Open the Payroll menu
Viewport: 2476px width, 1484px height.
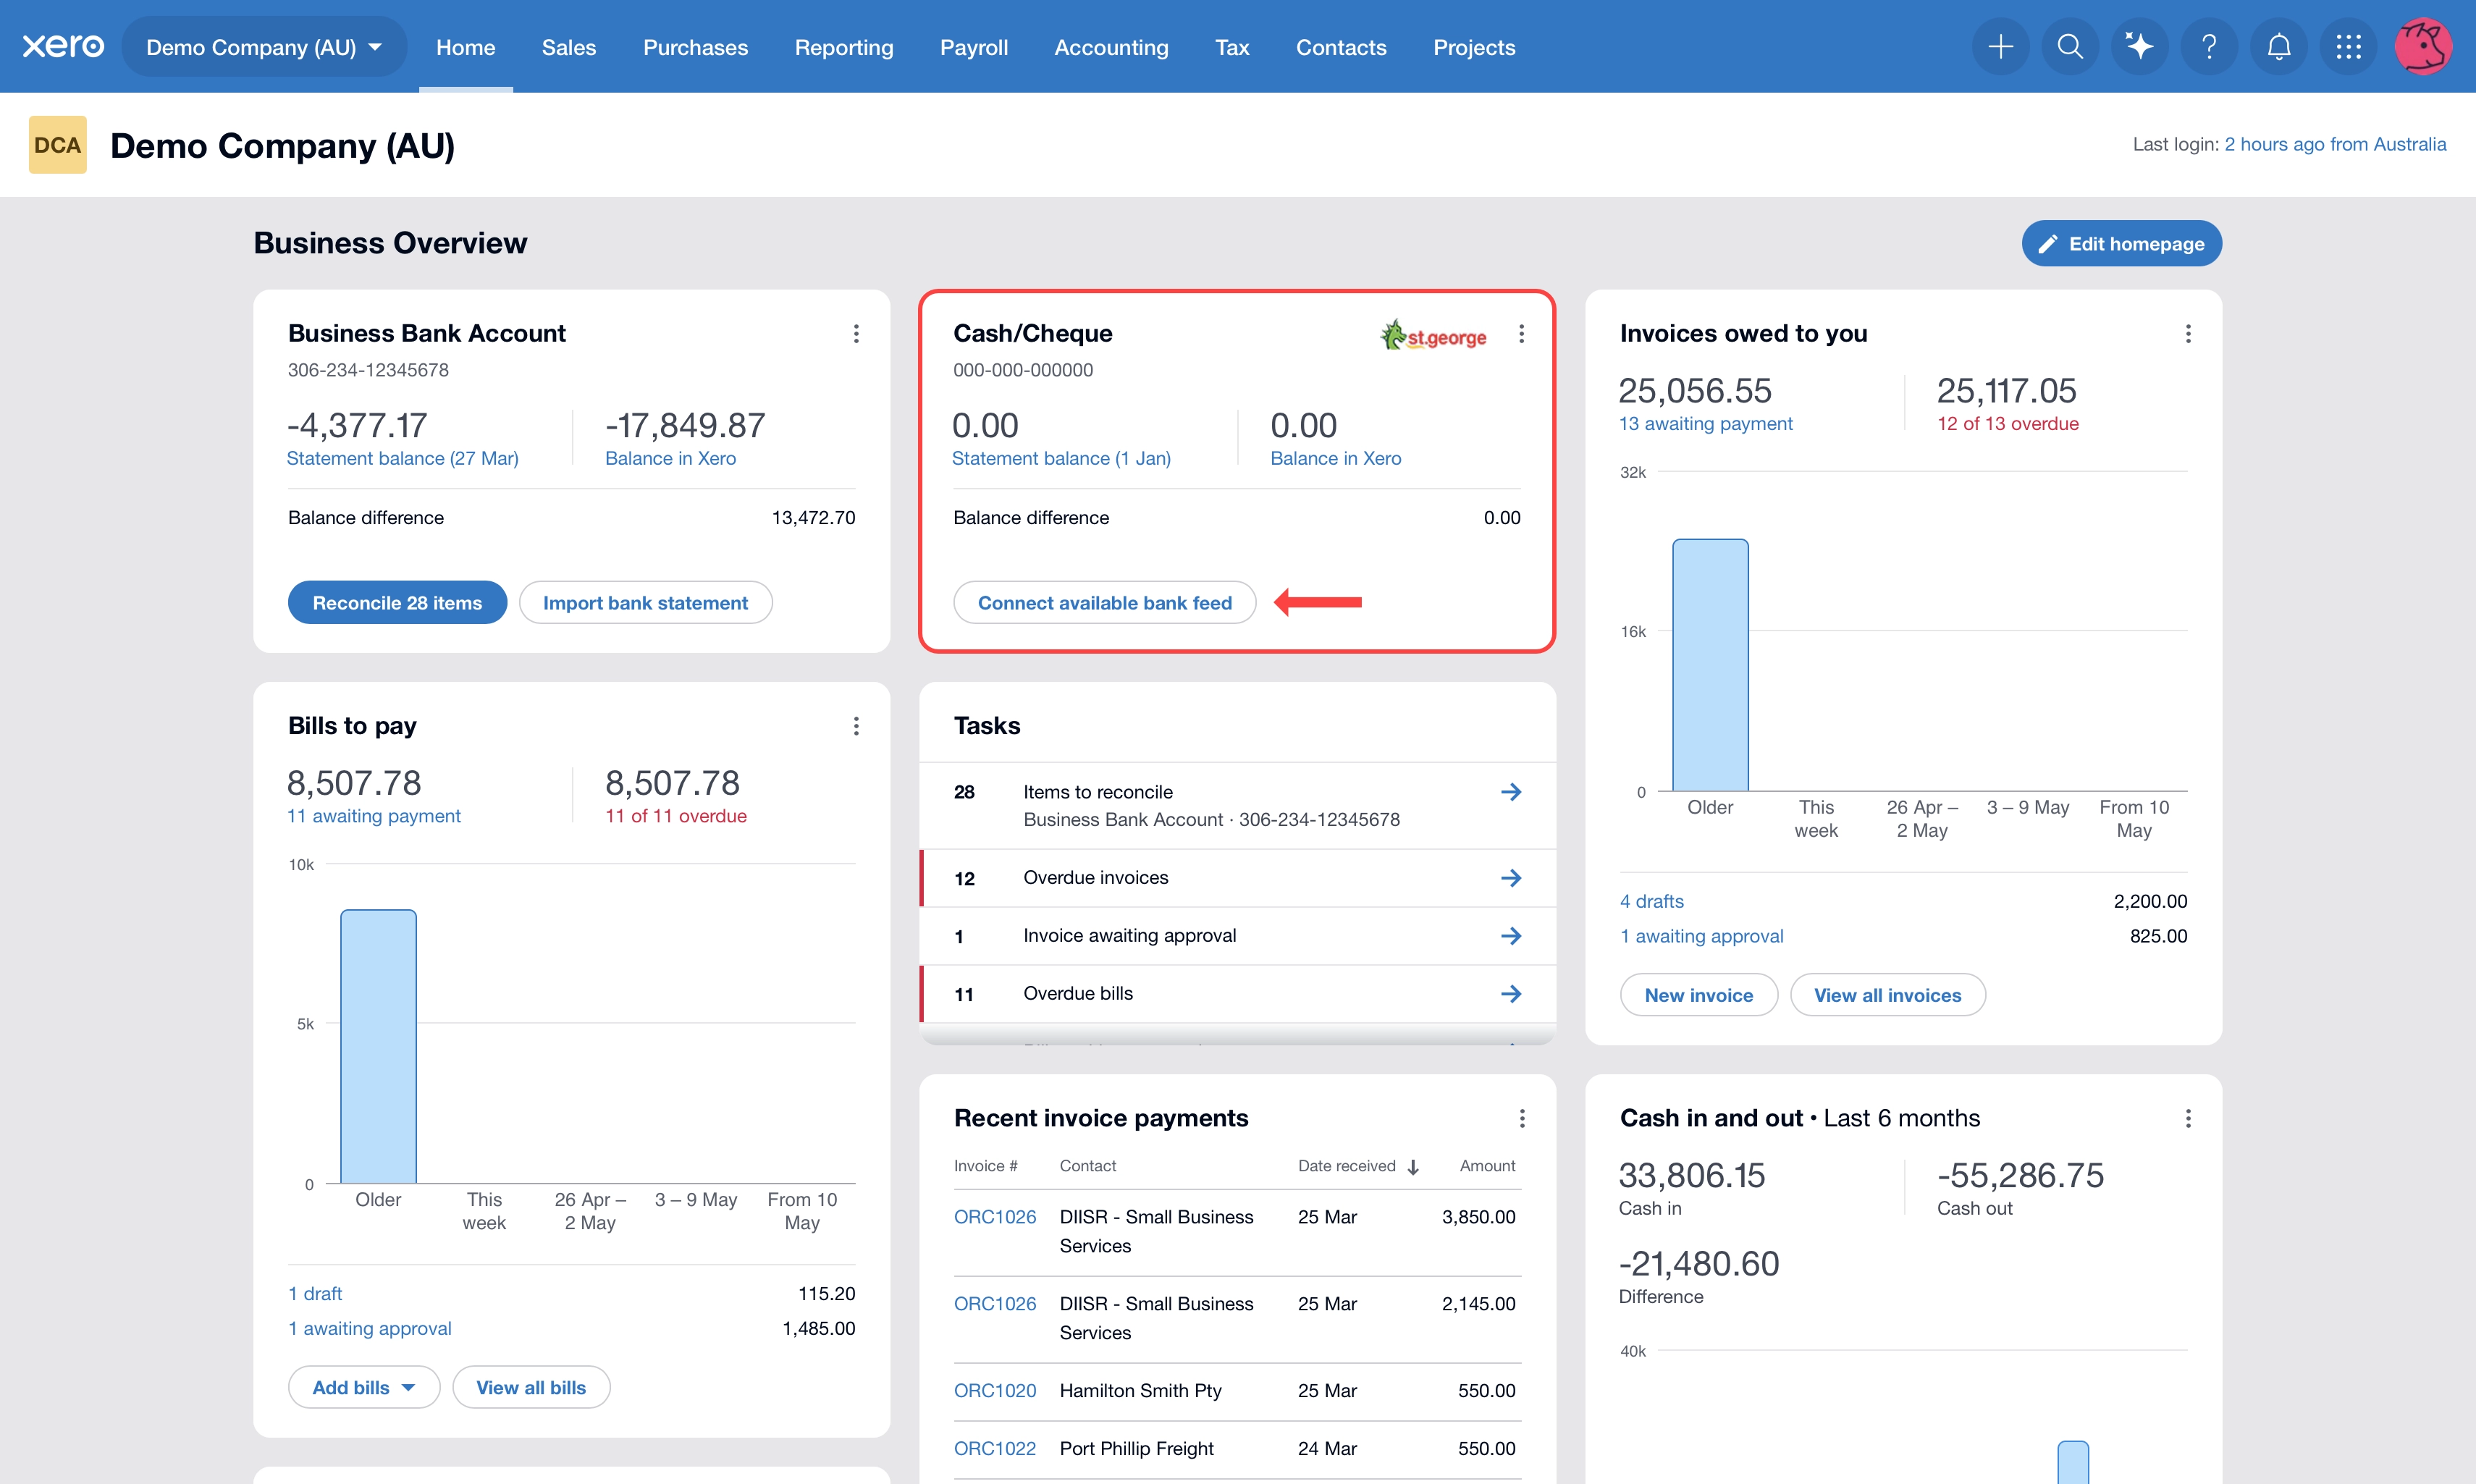tap(974, 47)
